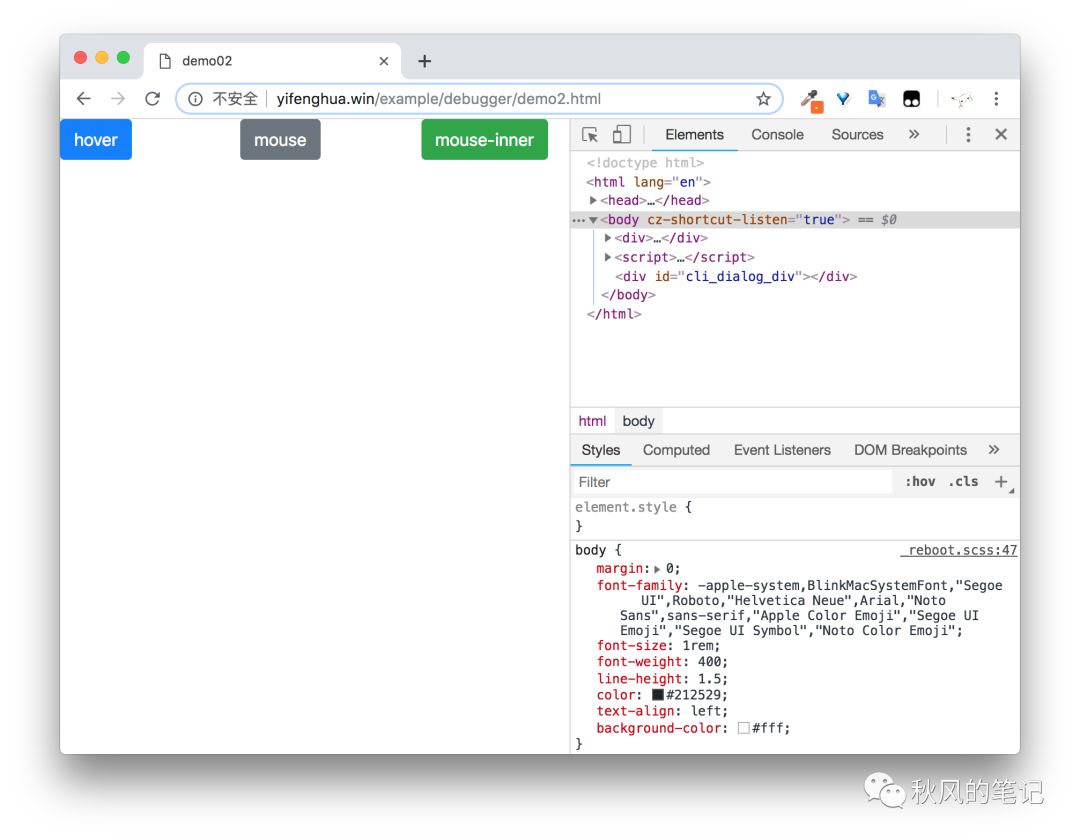The width and height of the screenshot is (1080, 840).
Task: Open a new tab with the plus button
Action: tap(424, 61)
